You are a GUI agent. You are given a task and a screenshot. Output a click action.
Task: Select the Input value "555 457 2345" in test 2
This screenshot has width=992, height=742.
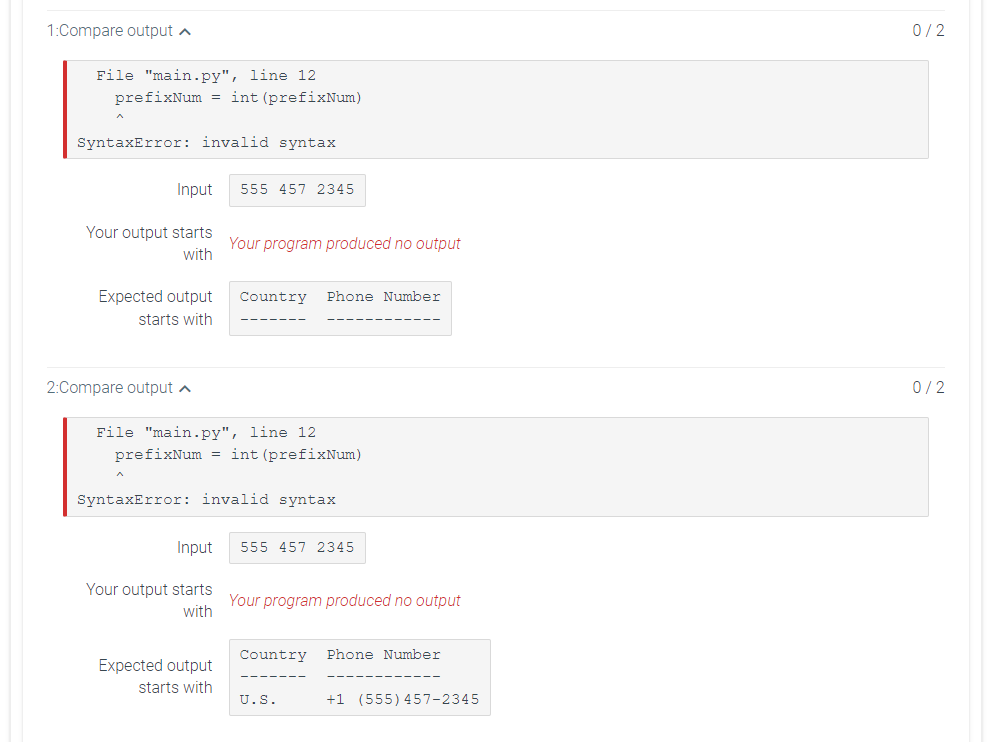tap(297, 548)
